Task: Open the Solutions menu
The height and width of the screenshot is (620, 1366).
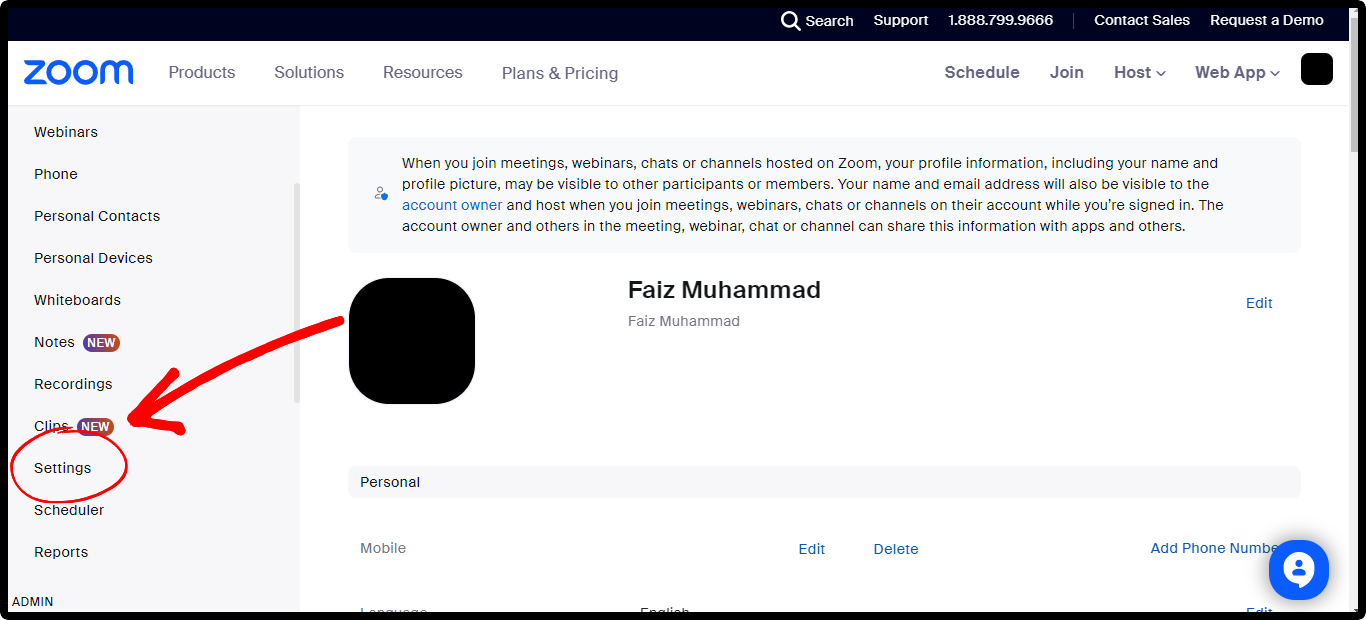Action: tap(309, 72)
